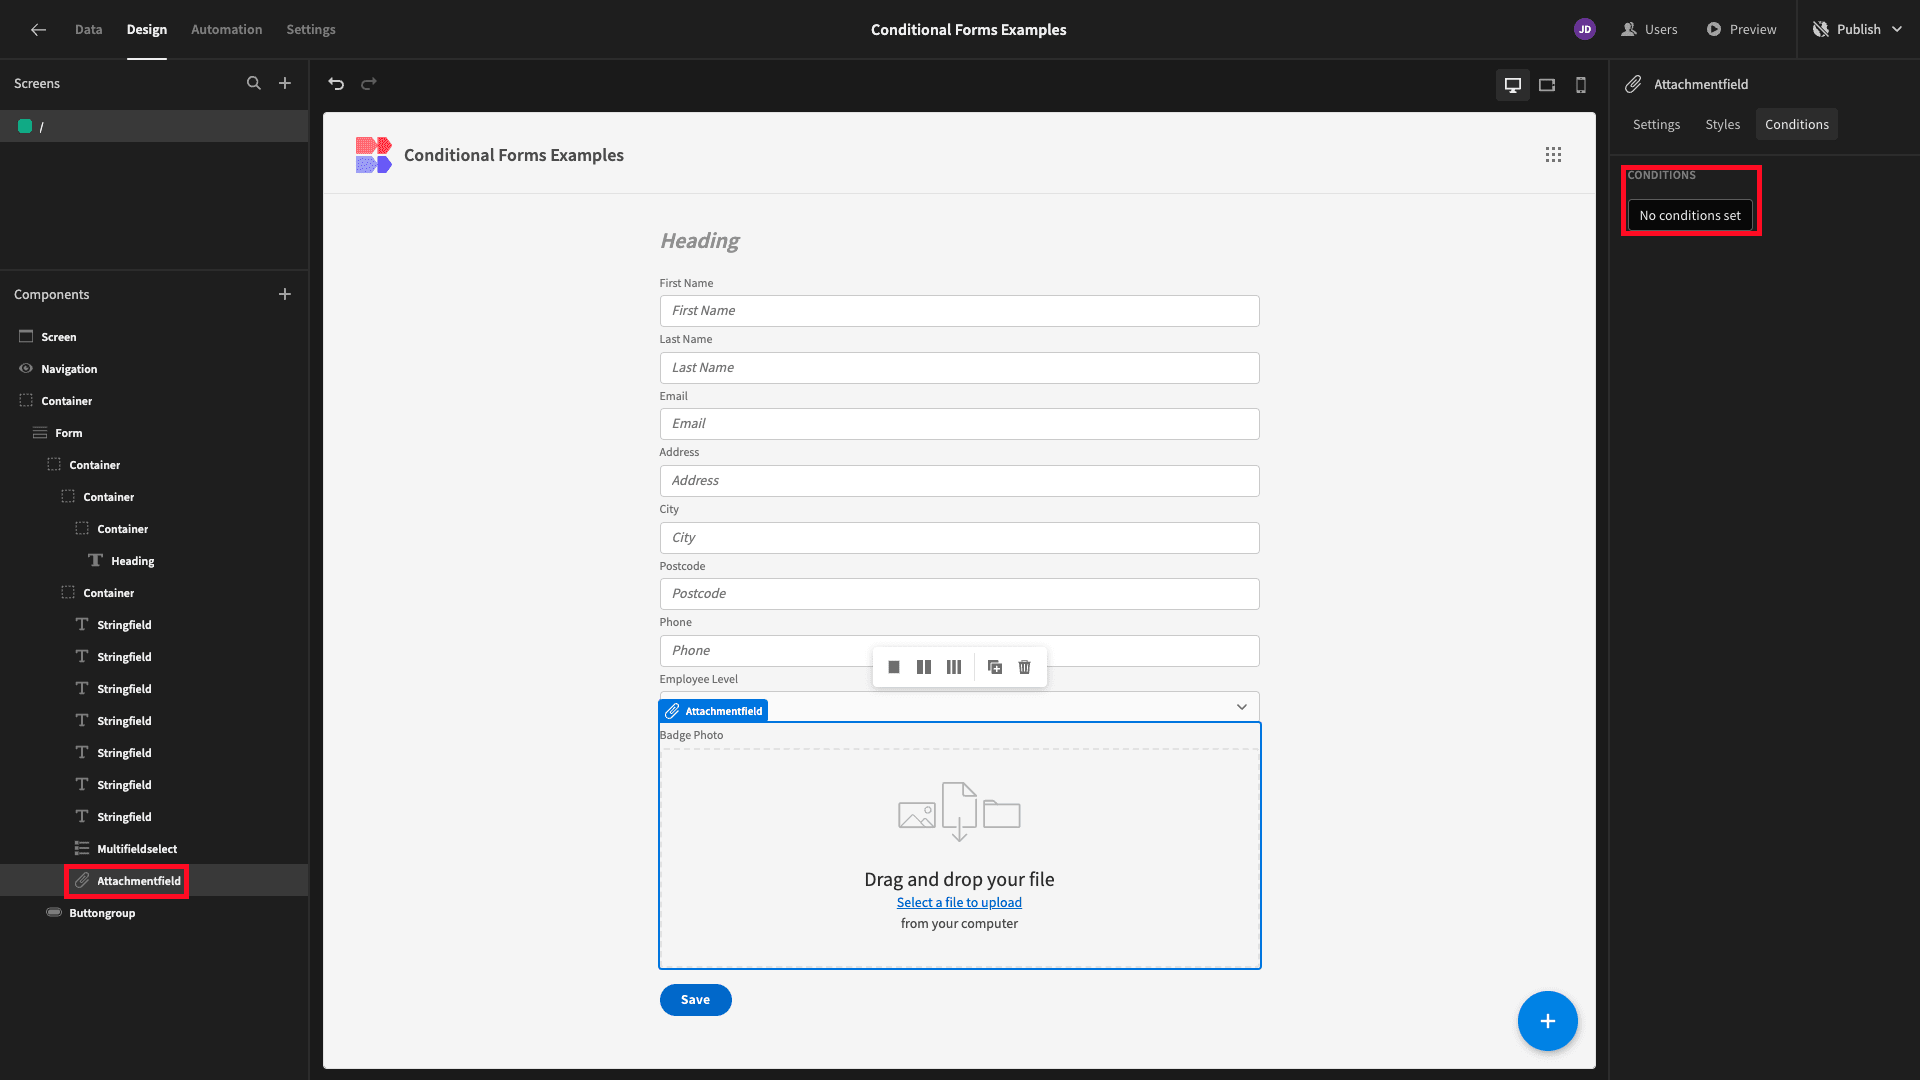Search screens with the magnifier icon
Image resolution: width=1920 pixels, height=1080 pixels.
click(x=254, y=83)
